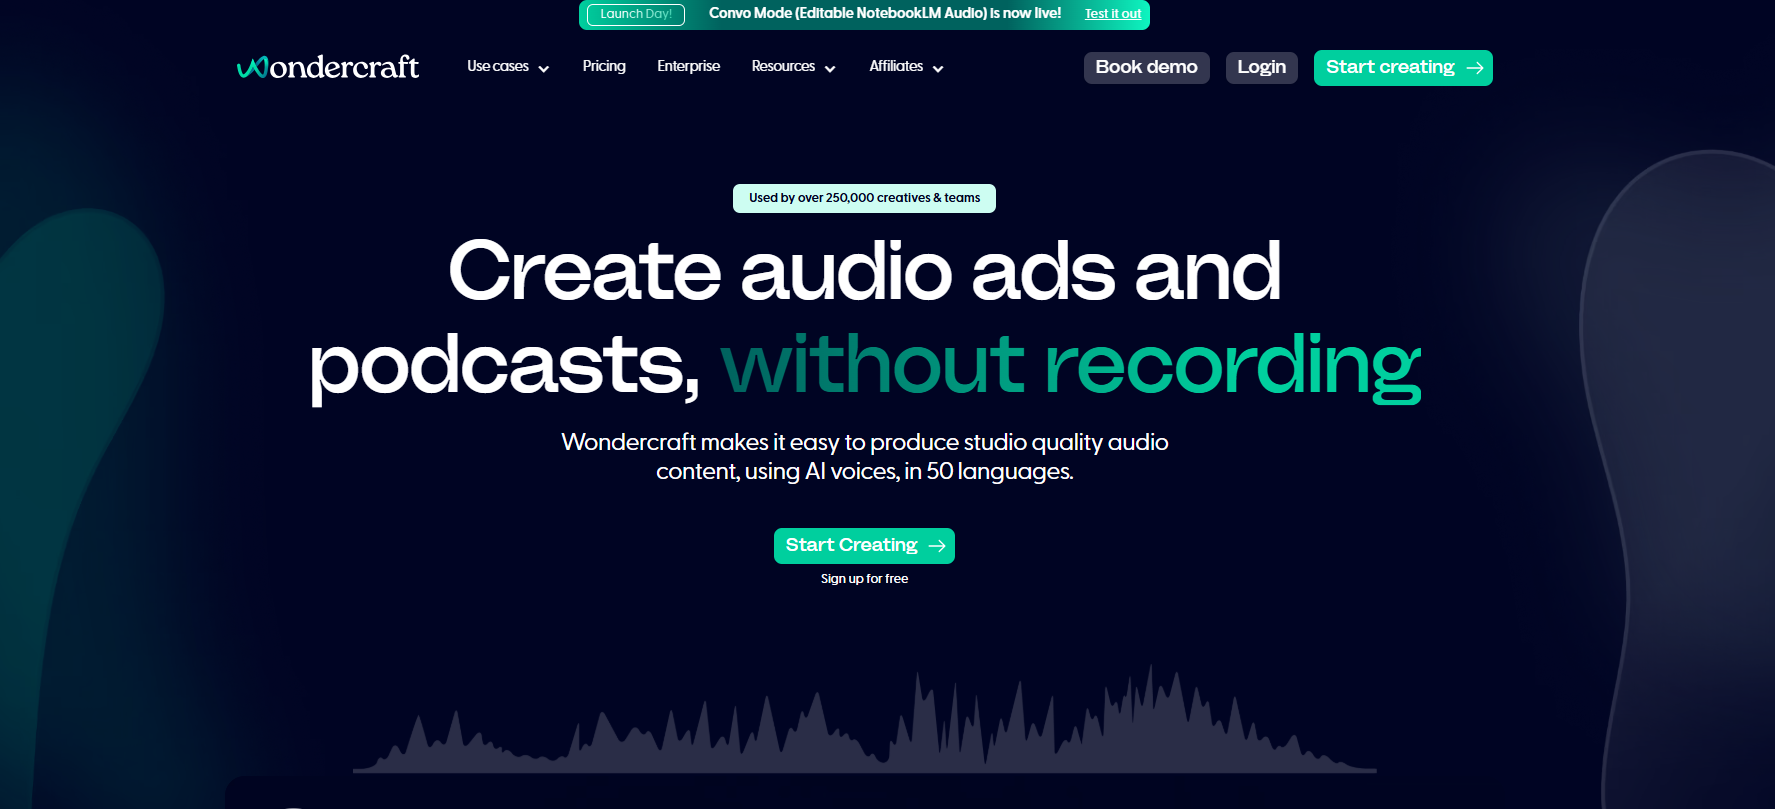Click the 'Sign up for free' text
Screen dimensions: 1775x809
click(x=864, y=579)
